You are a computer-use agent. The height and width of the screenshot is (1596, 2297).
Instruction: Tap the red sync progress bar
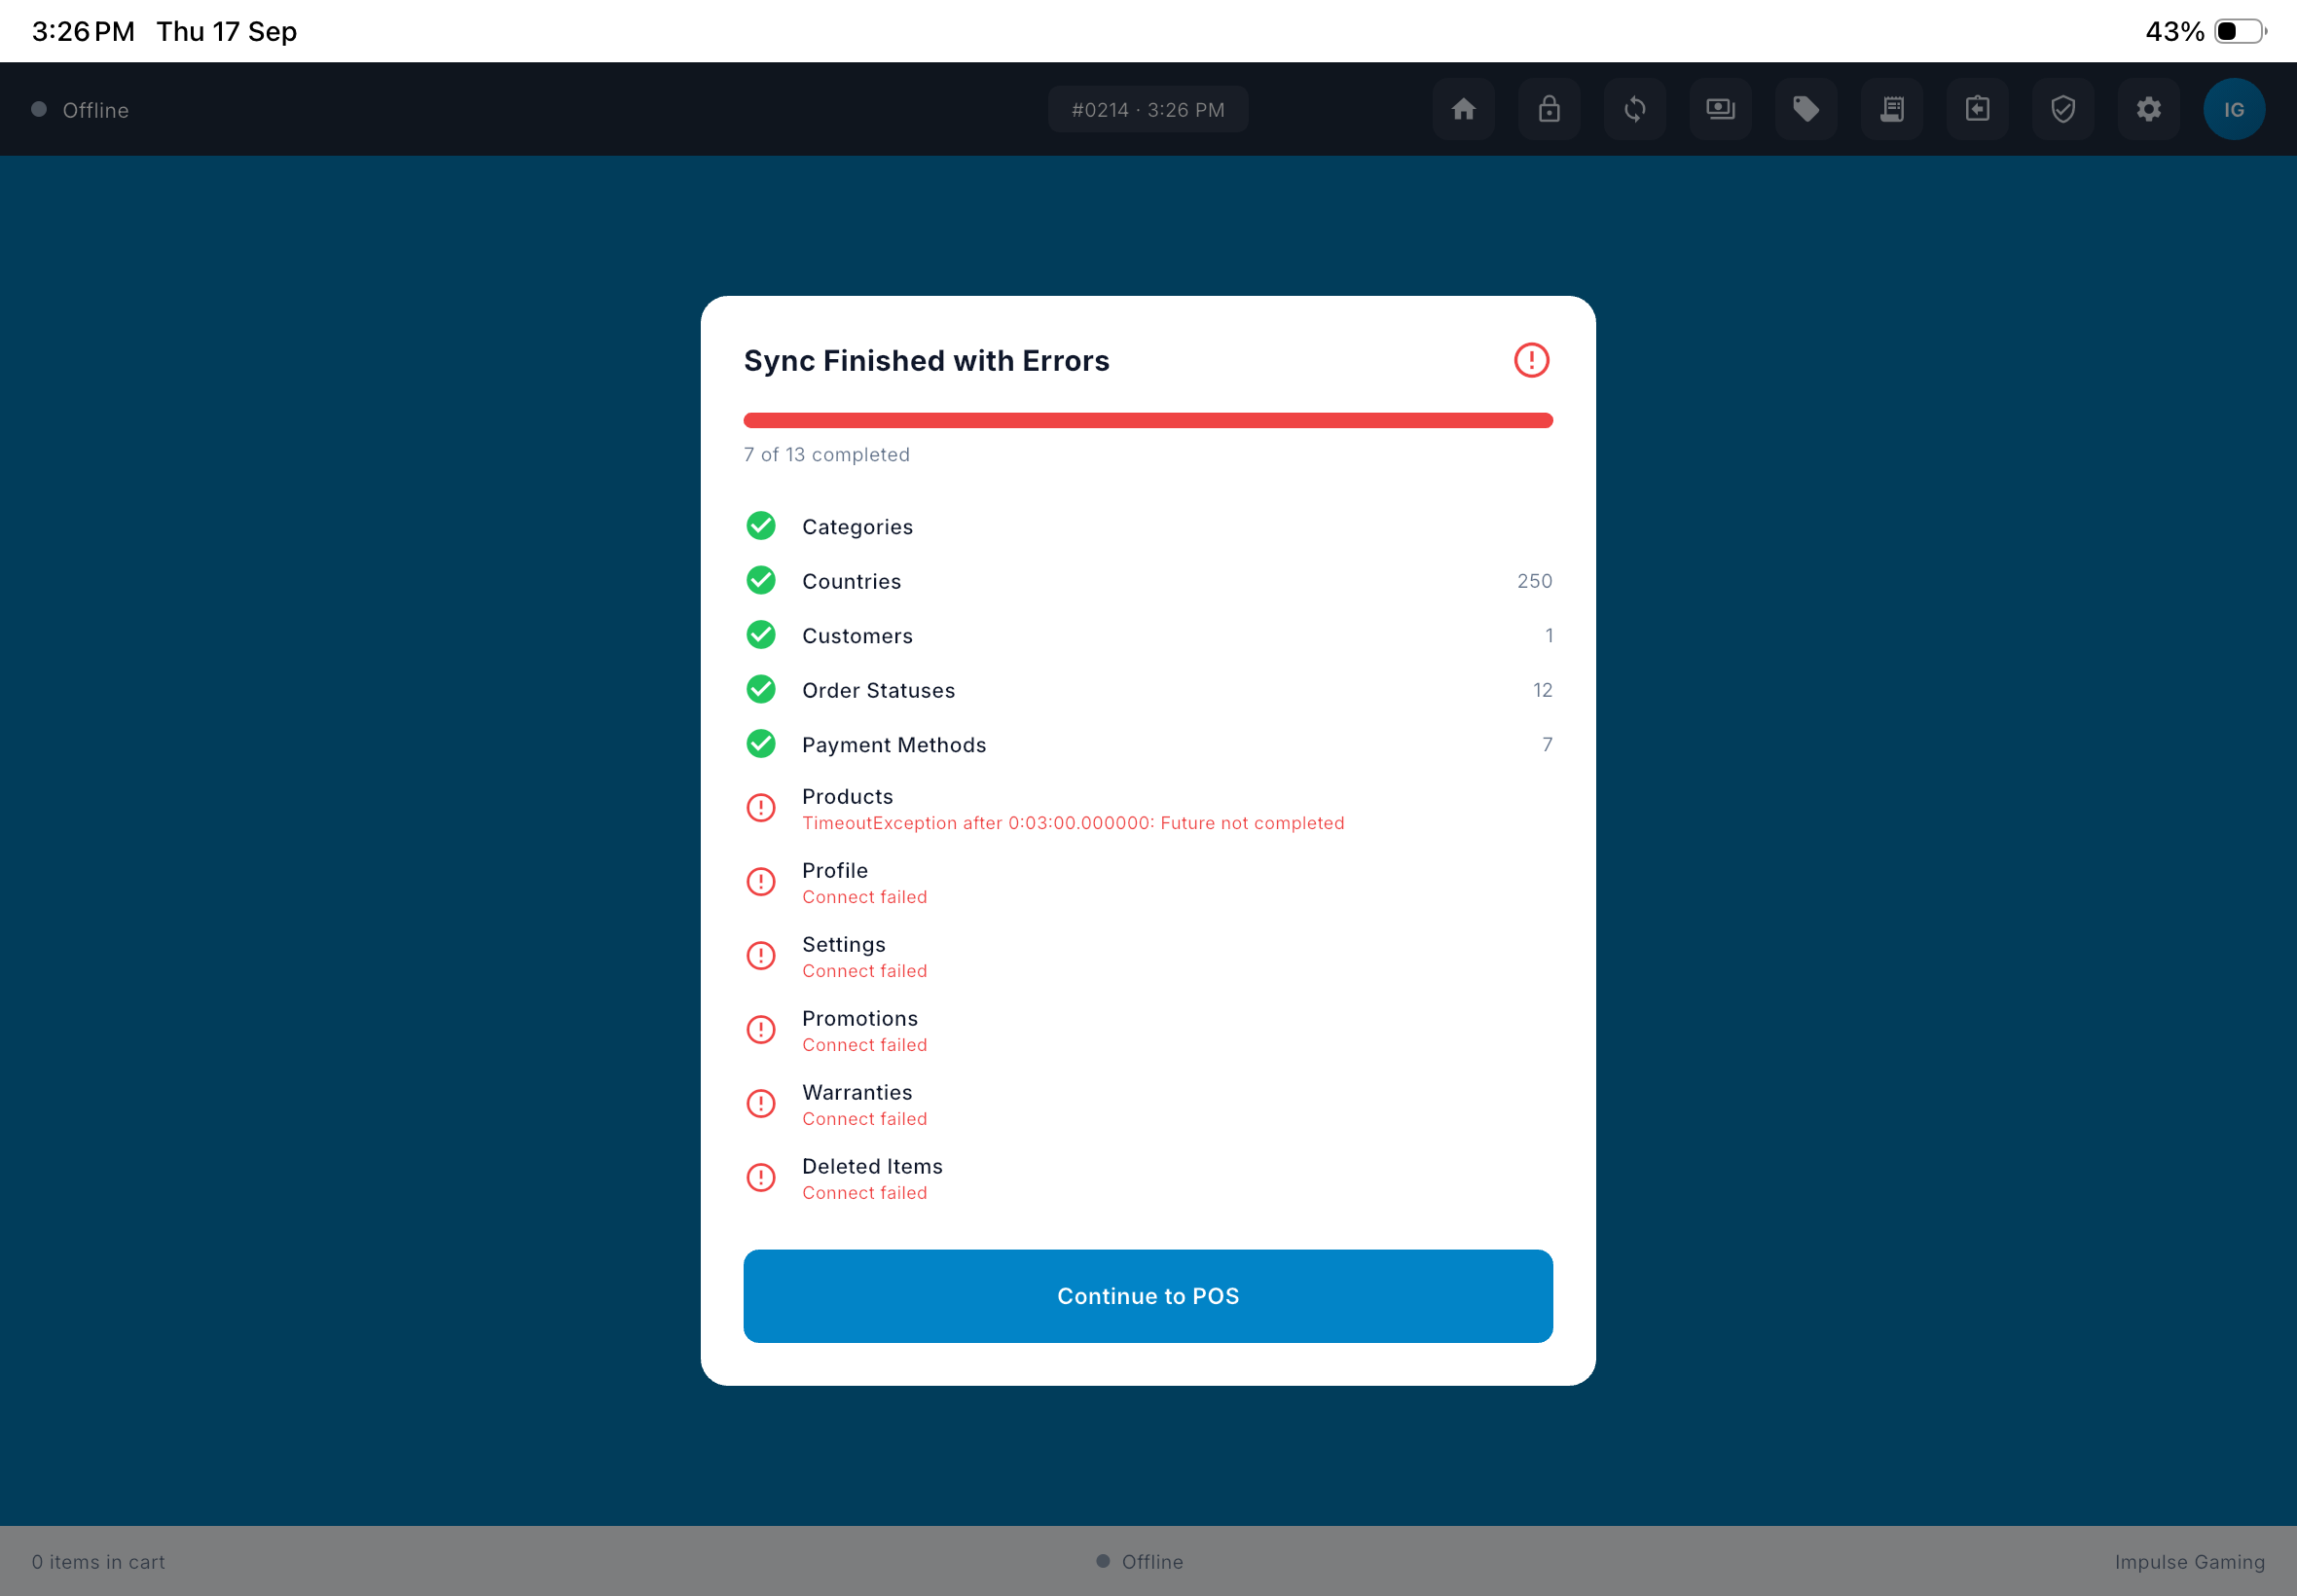pos(1148,420)
